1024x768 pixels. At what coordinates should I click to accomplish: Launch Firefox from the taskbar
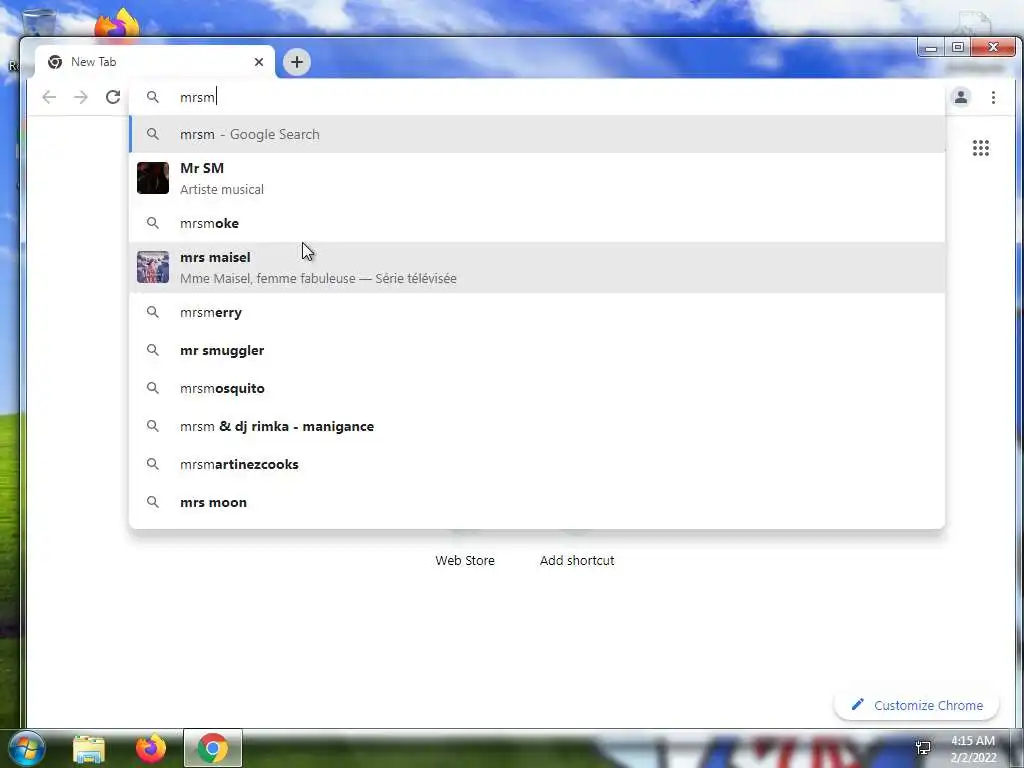point(151,748)
